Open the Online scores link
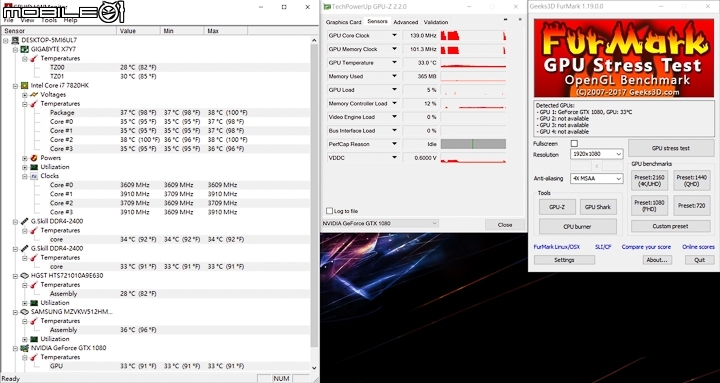 698,247
